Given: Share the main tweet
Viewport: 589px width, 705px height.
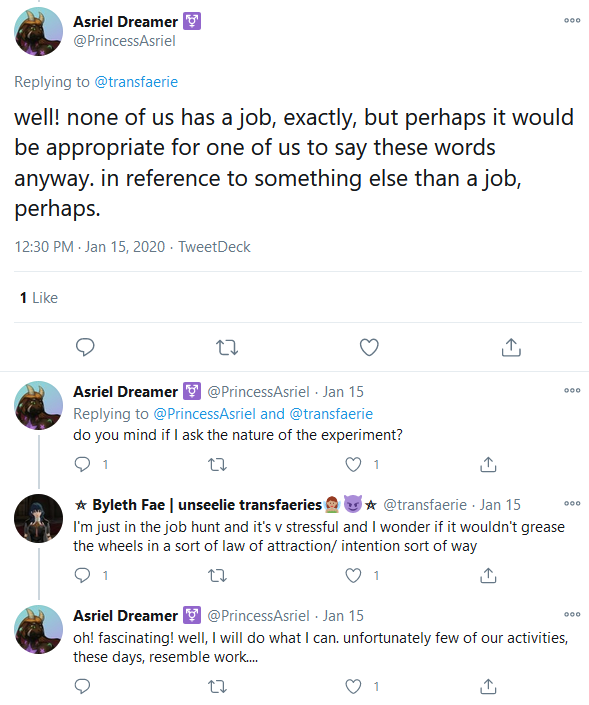Looking at the screenshot, I should [511, 347].
